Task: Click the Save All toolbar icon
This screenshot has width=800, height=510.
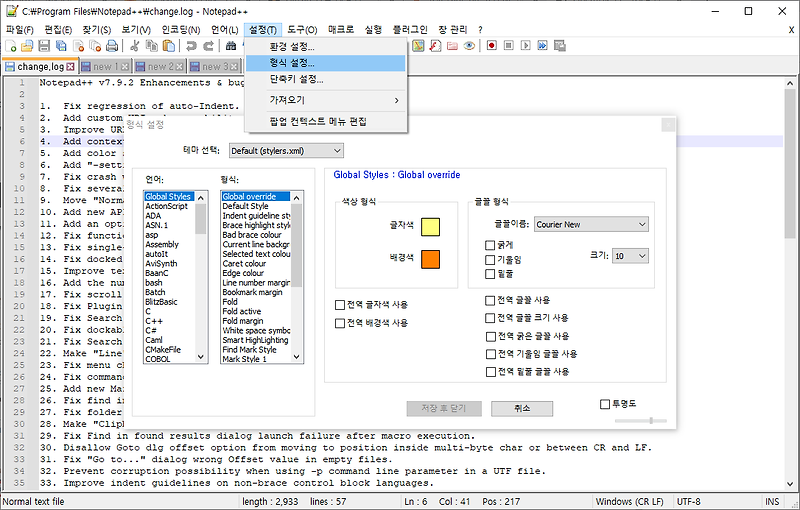Action: 61,46
